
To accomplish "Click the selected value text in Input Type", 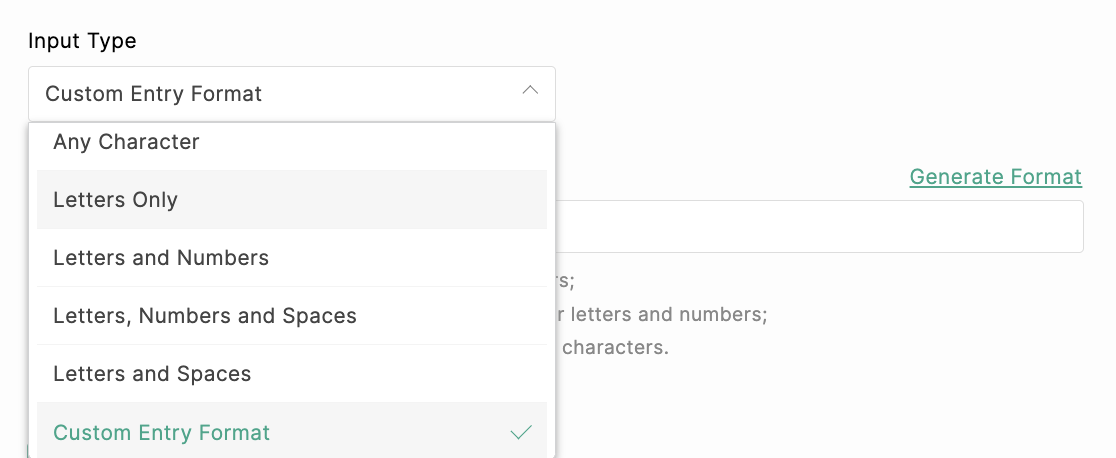I will (x=154, y=94).
